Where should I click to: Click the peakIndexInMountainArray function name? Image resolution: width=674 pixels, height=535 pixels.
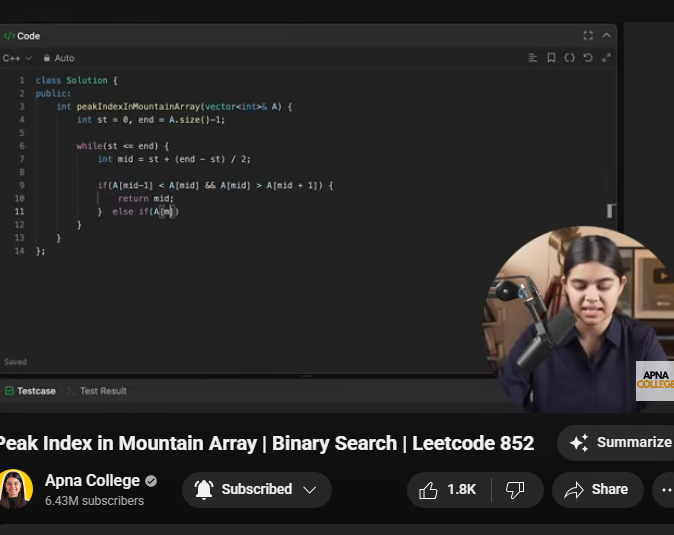(x=138, y=107)
